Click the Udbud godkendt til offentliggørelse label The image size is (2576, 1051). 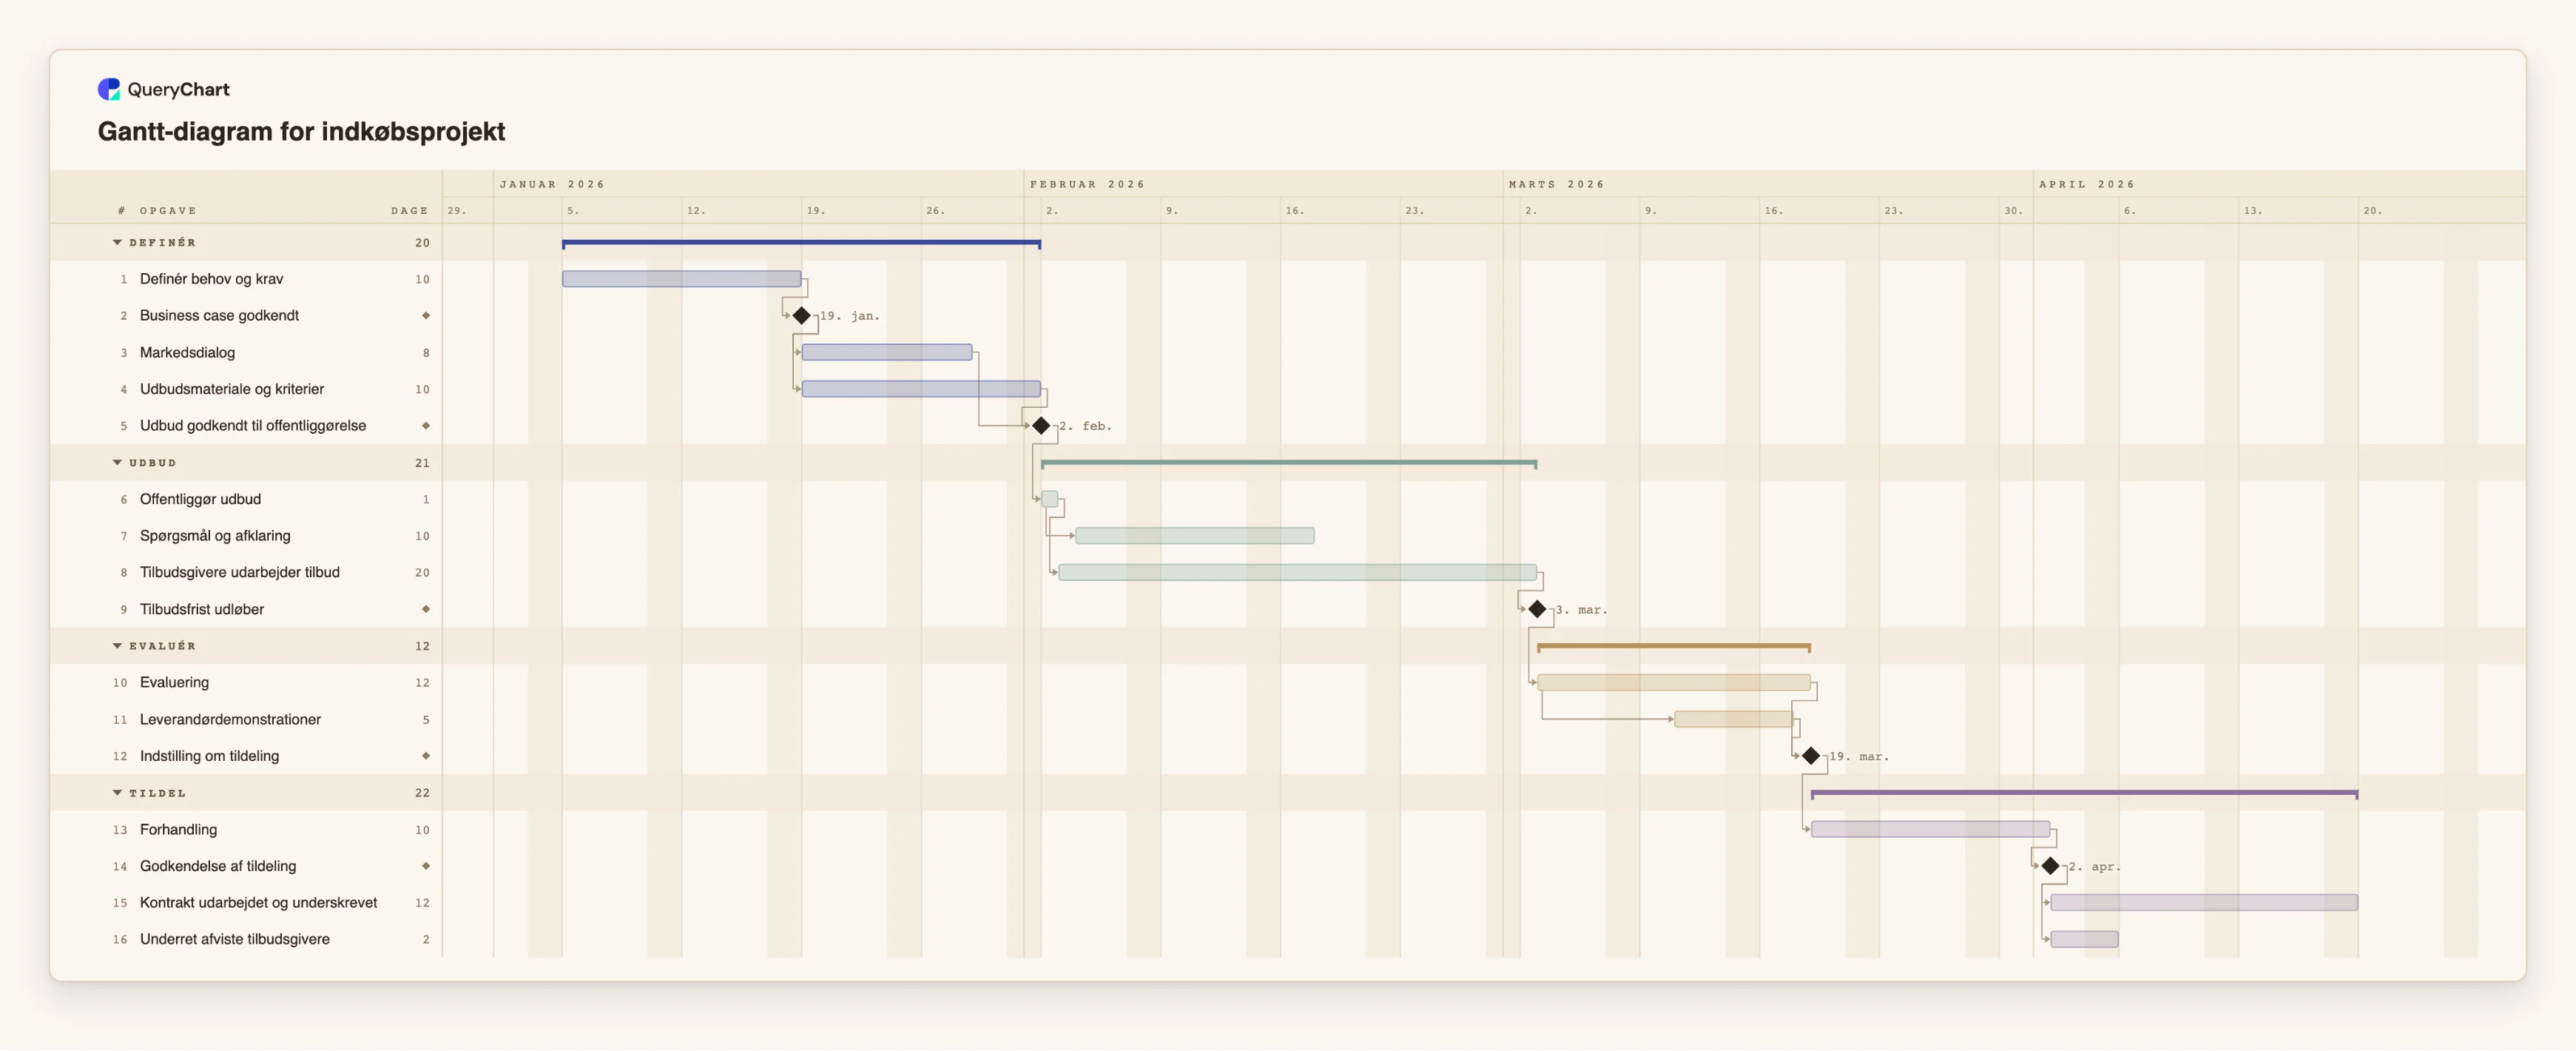pos(253,425)
